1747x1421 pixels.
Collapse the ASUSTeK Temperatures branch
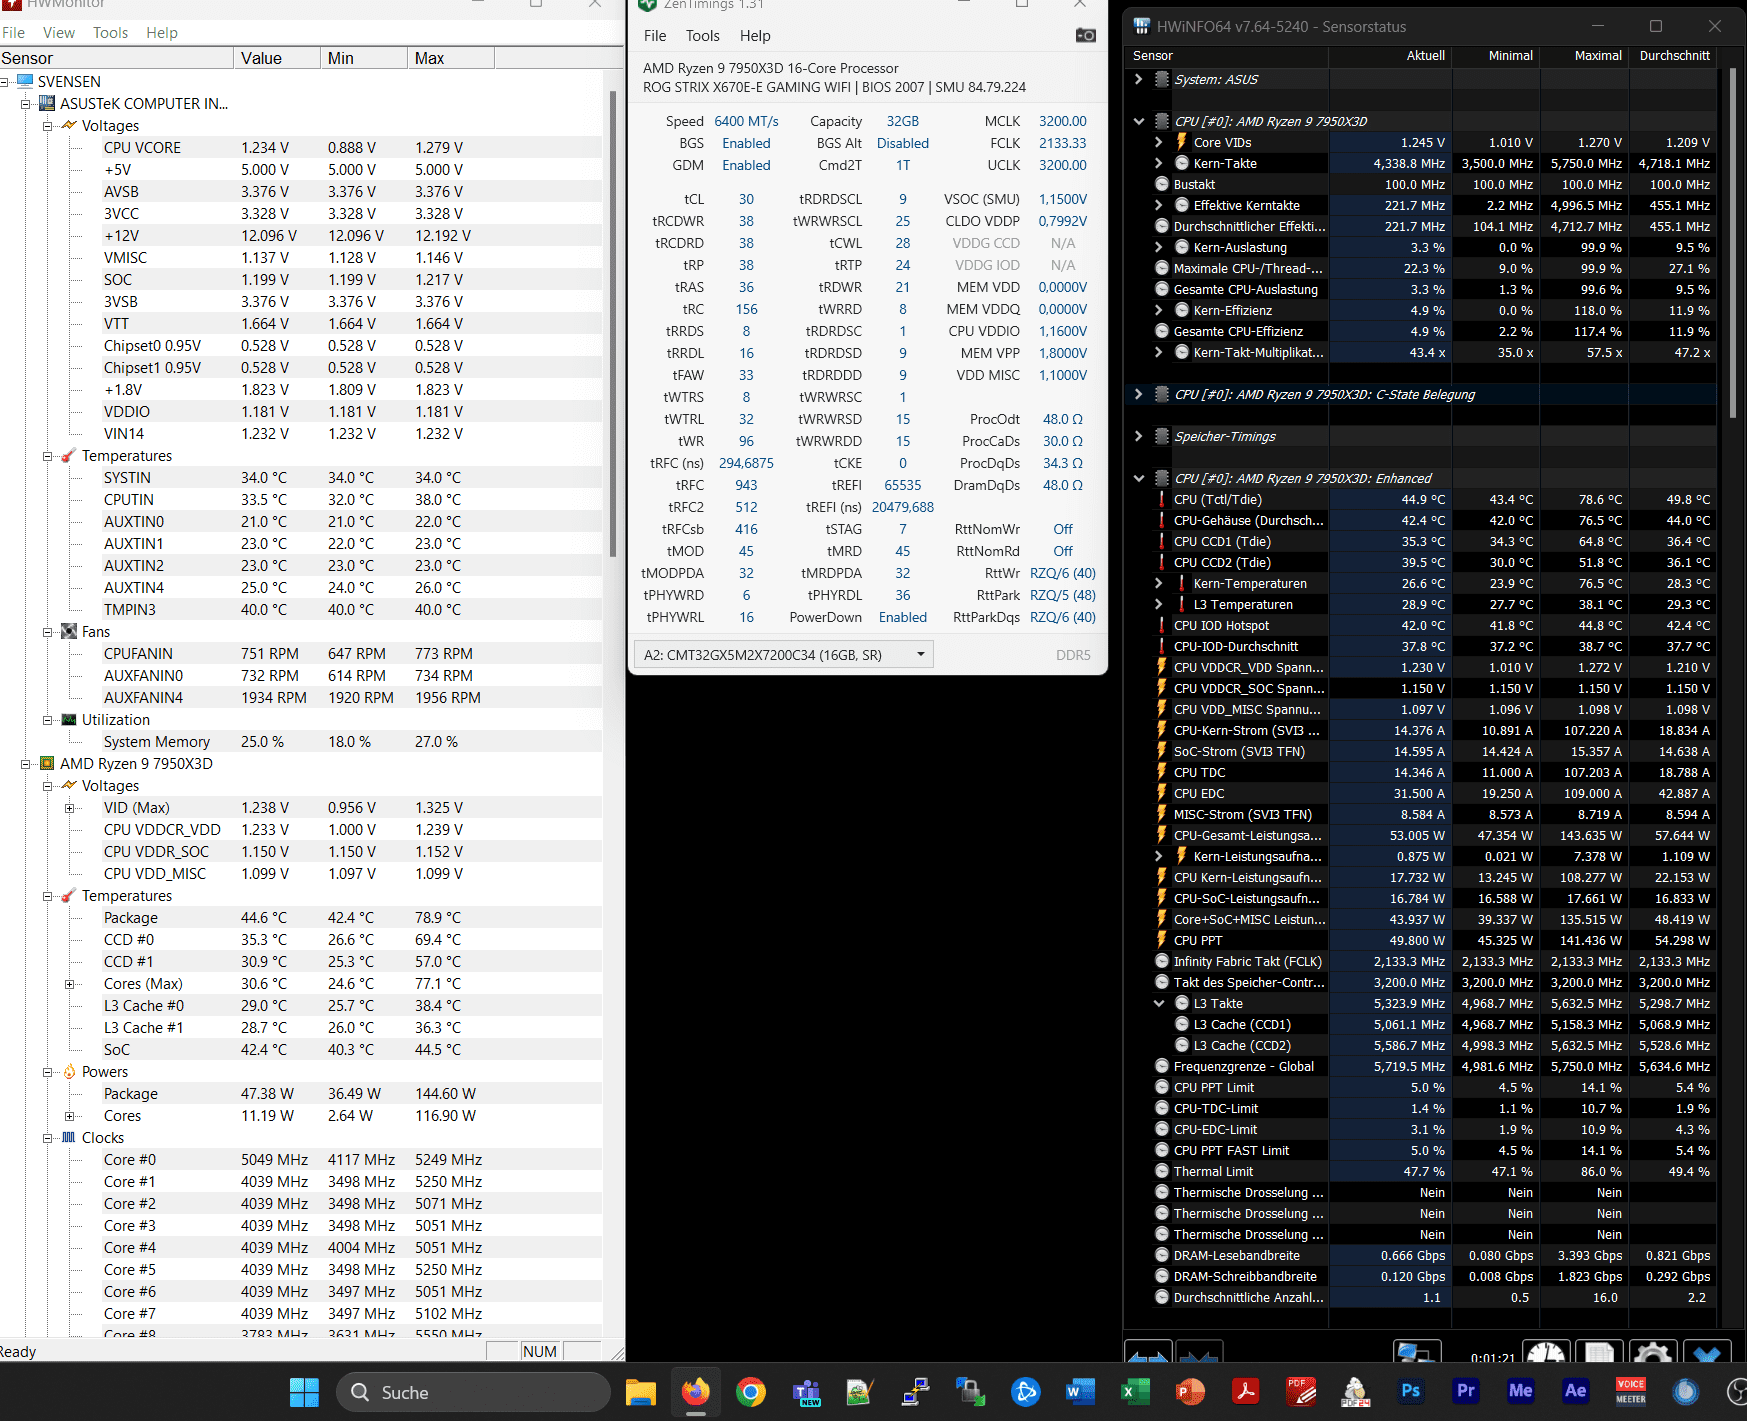(47, 456)
